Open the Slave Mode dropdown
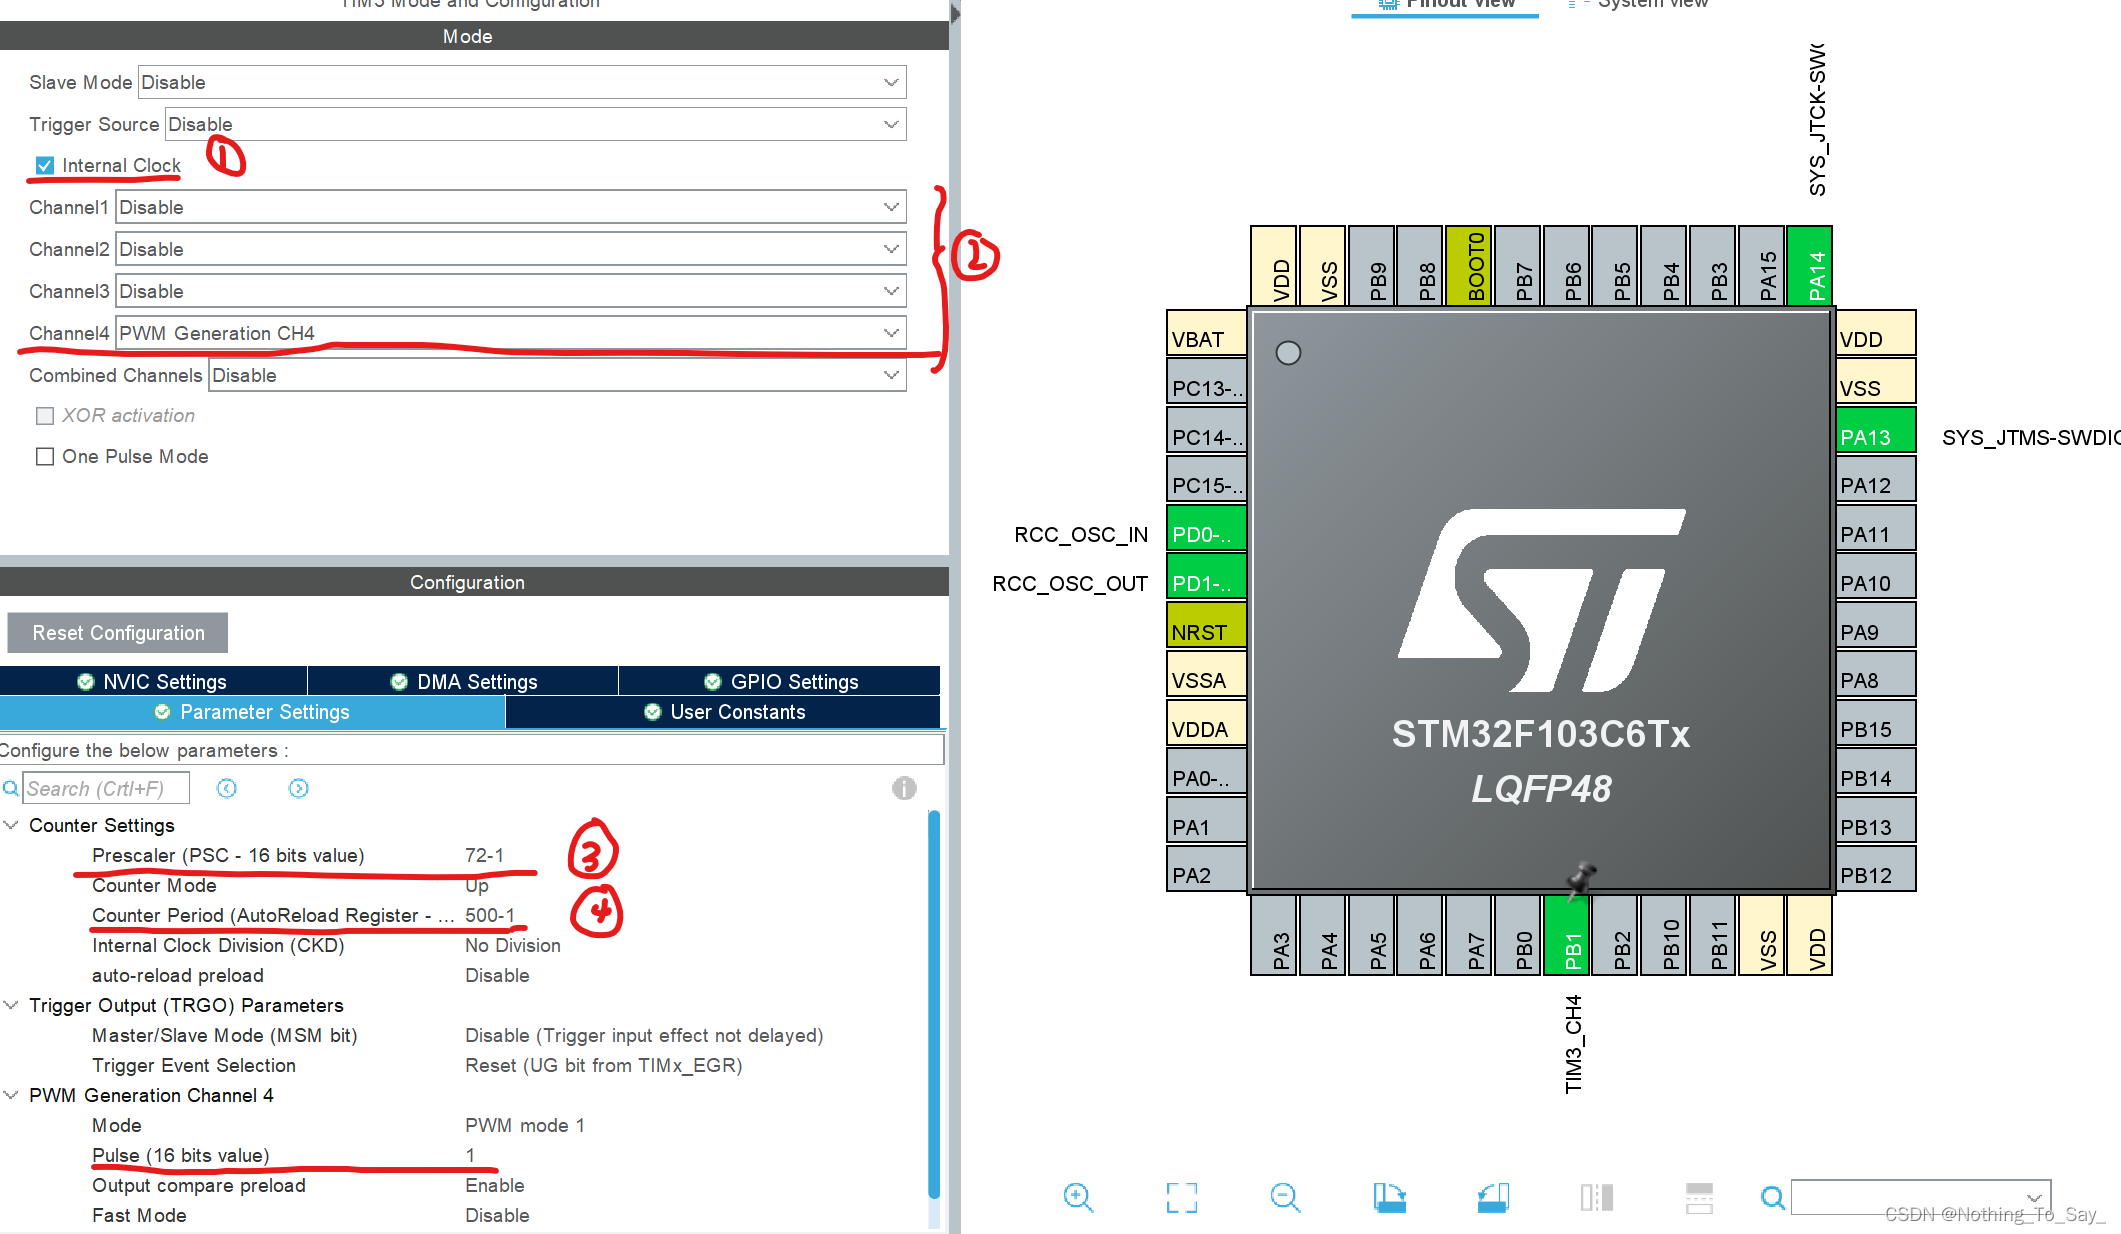This screenshot has width=2121, height=1234. point(522,82)
